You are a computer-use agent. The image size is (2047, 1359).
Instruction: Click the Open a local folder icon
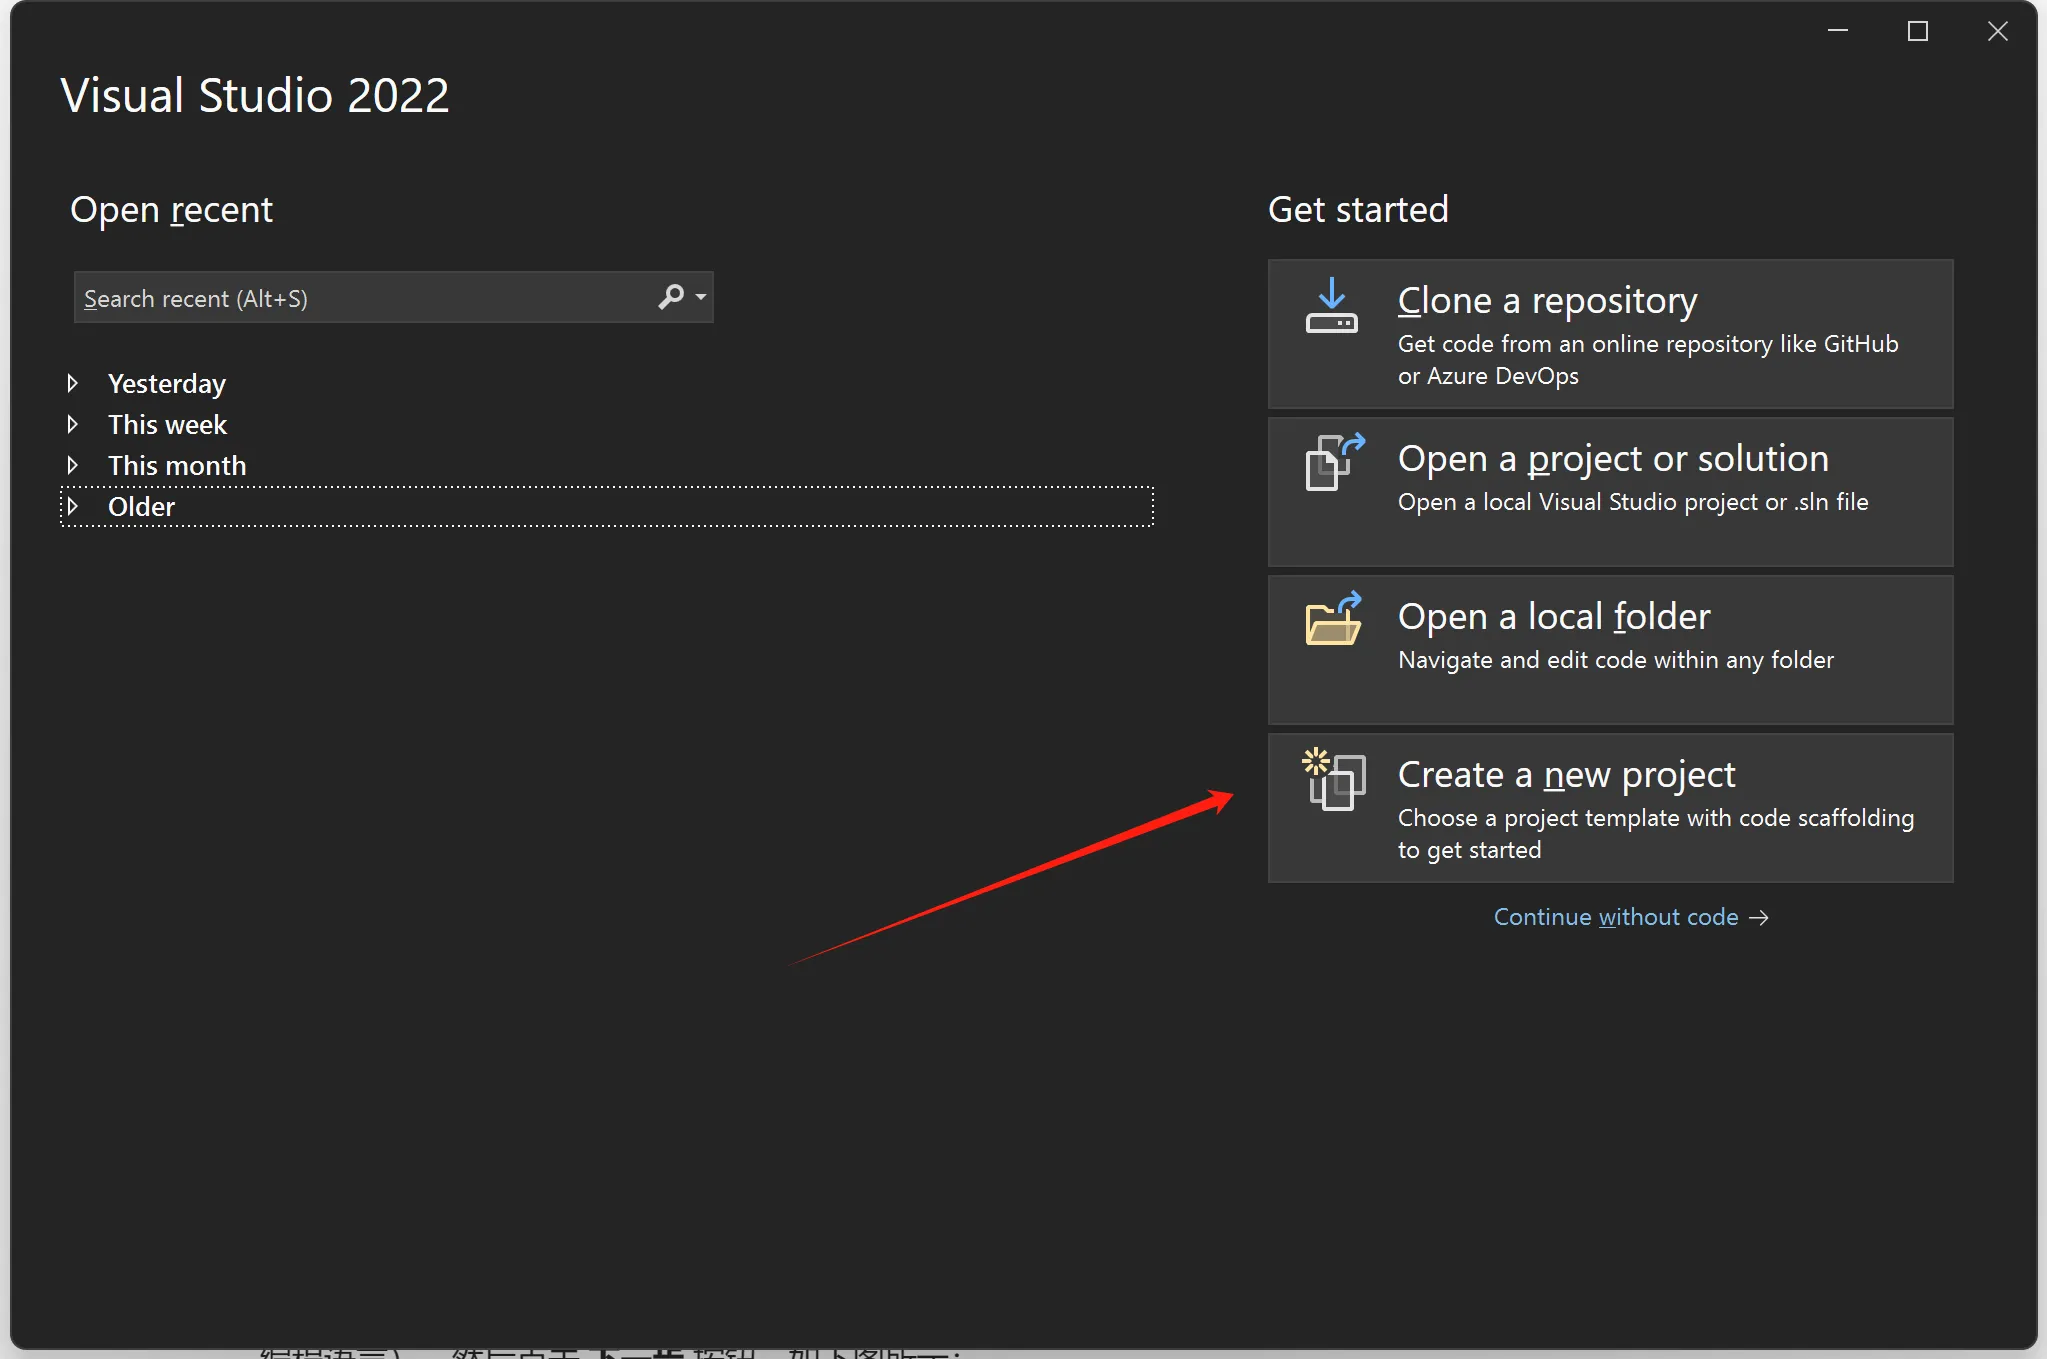tap(1334, 619)
